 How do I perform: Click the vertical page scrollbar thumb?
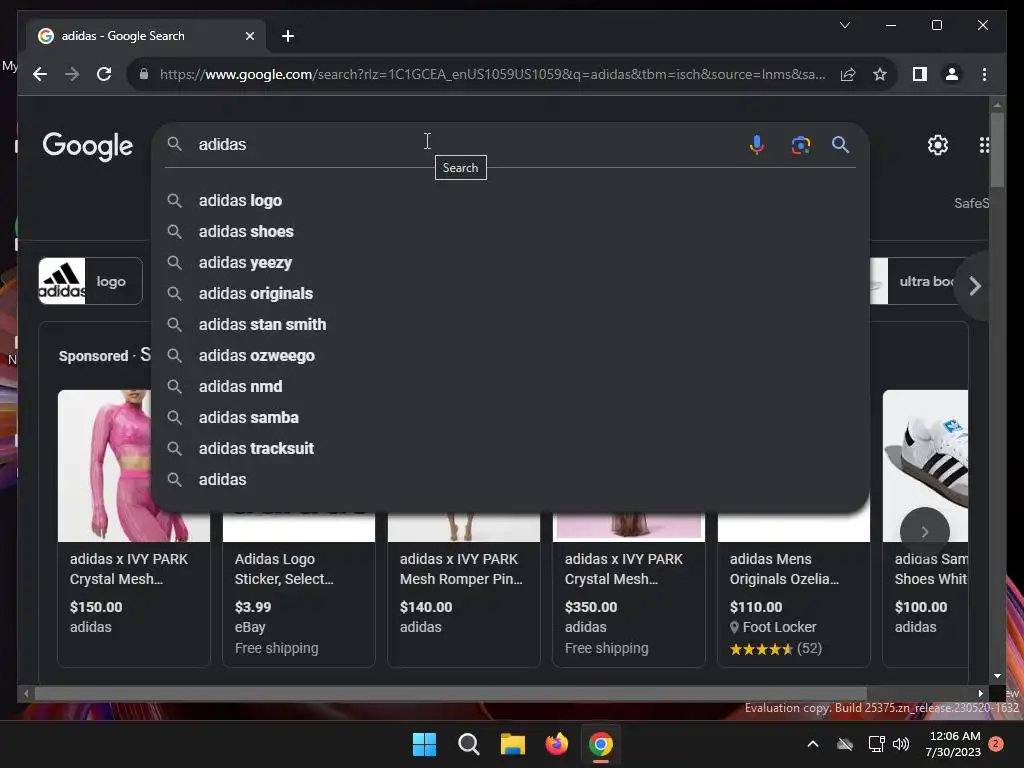coord(997,150)
